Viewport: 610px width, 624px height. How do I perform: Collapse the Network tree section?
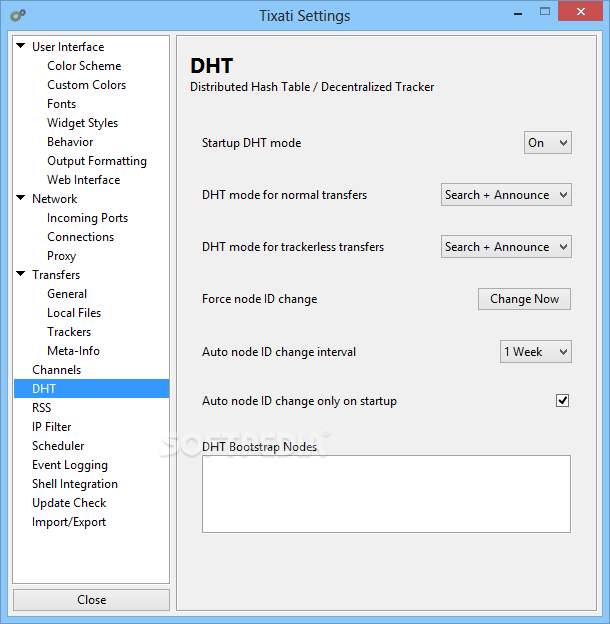coord(21,198)
